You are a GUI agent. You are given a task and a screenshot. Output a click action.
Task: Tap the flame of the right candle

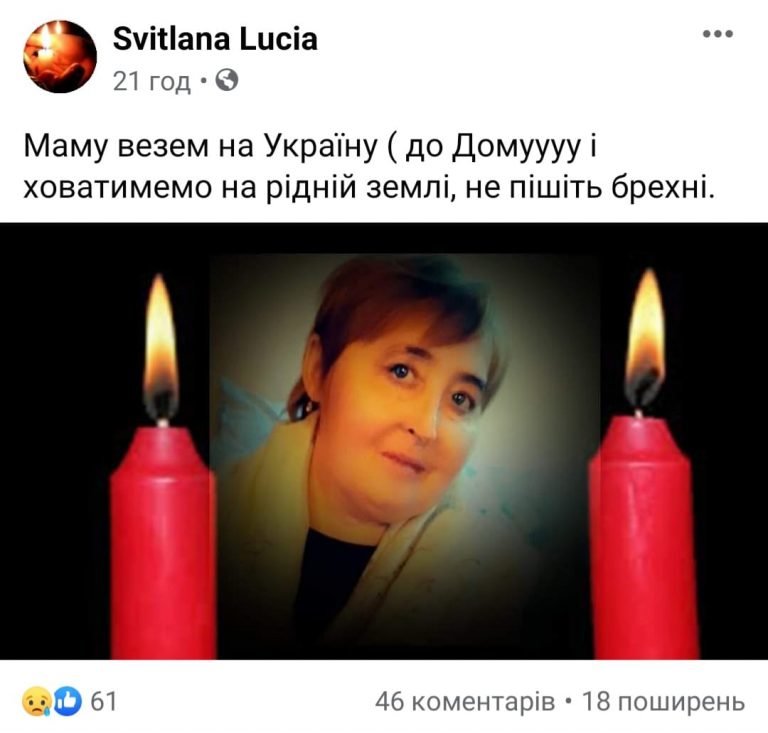[646, 340]
